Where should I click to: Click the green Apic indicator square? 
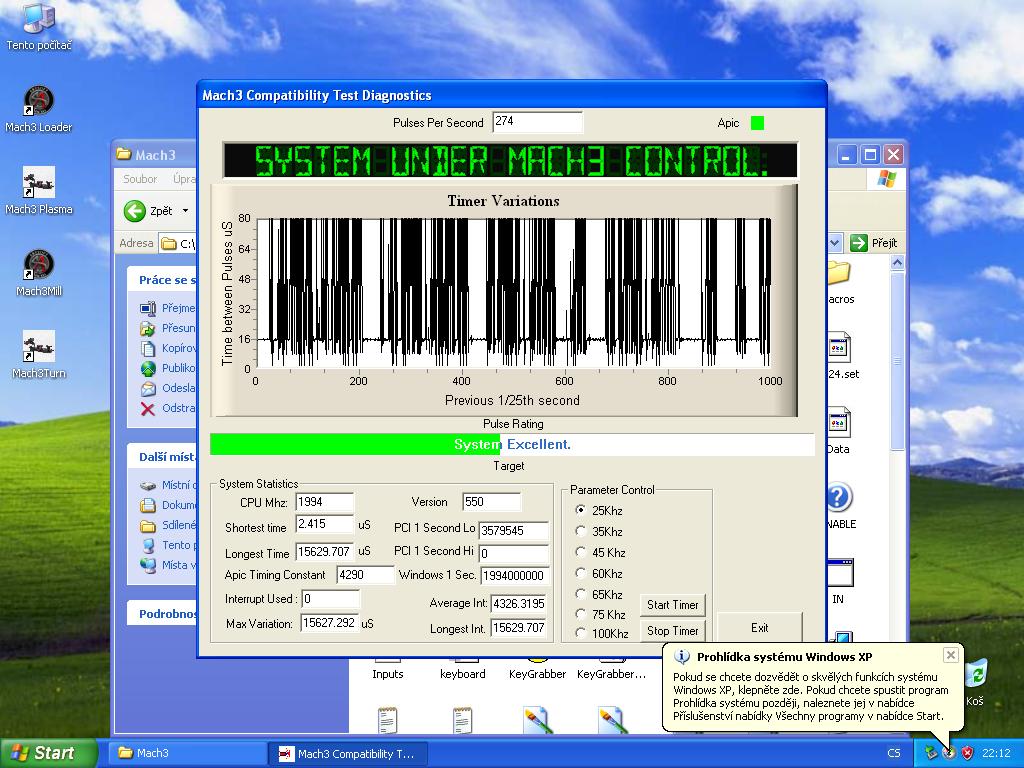tap(757, 123)
